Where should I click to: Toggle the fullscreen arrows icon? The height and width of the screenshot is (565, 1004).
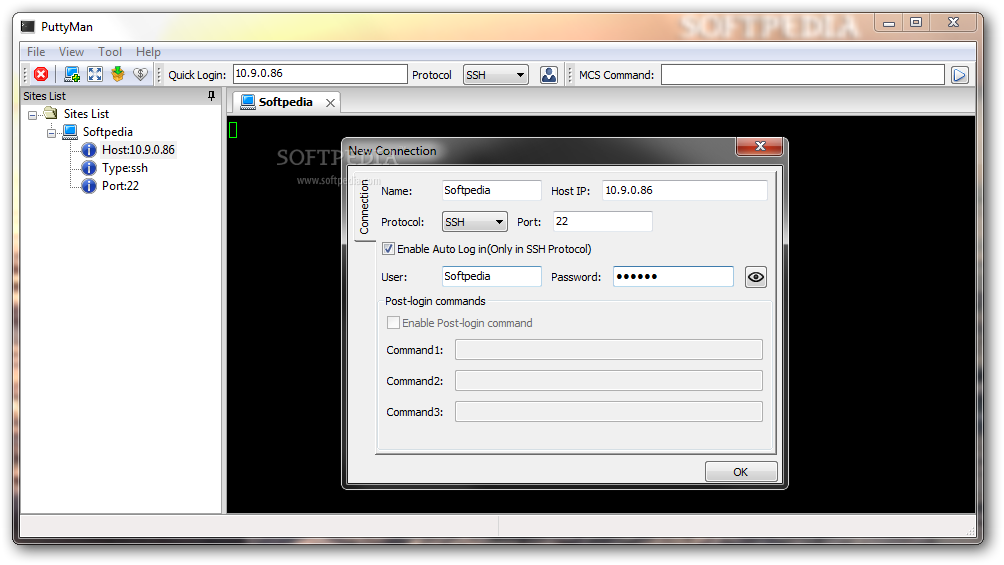point(95,74)
